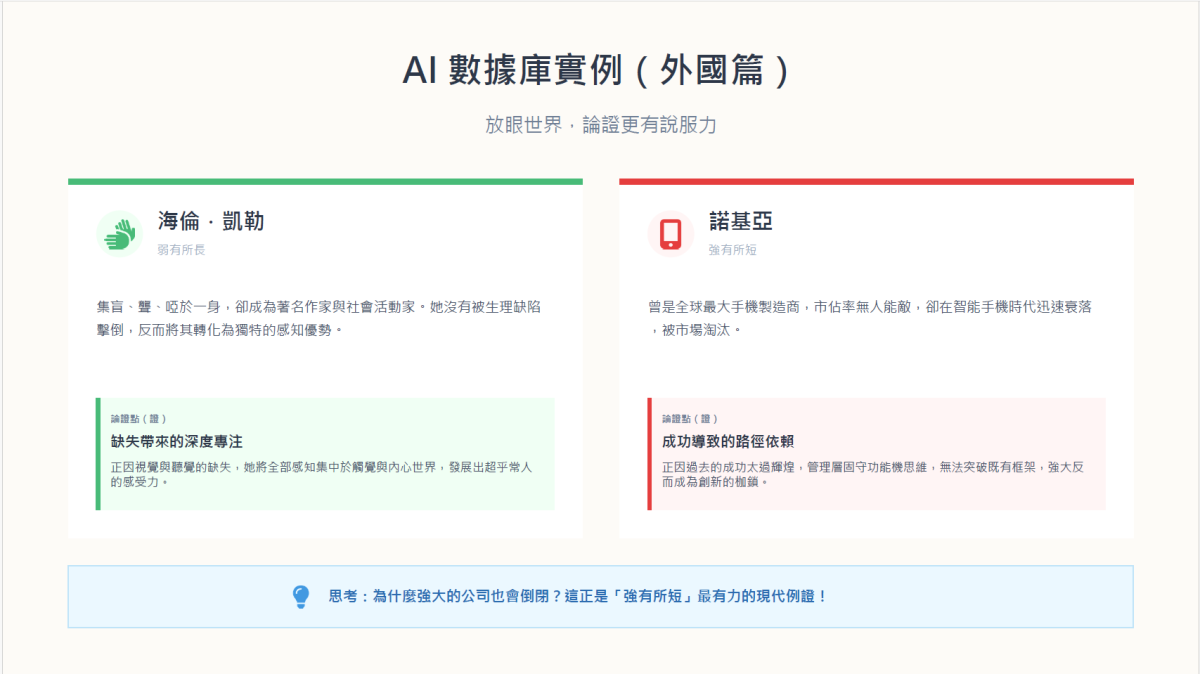Screen dimensions: 1200x674
Task: Click the 弱有所長 label
Action: click(181, 250)
